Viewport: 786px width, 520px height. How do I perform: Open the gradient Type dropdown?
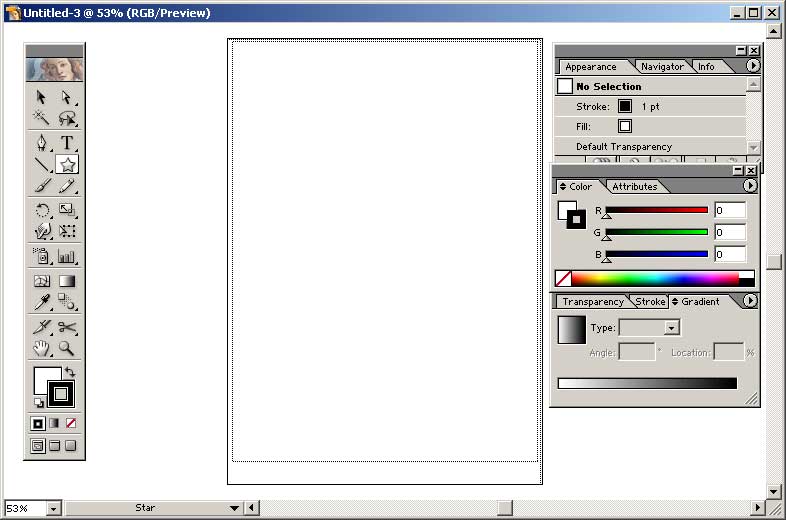click(672, 328)
